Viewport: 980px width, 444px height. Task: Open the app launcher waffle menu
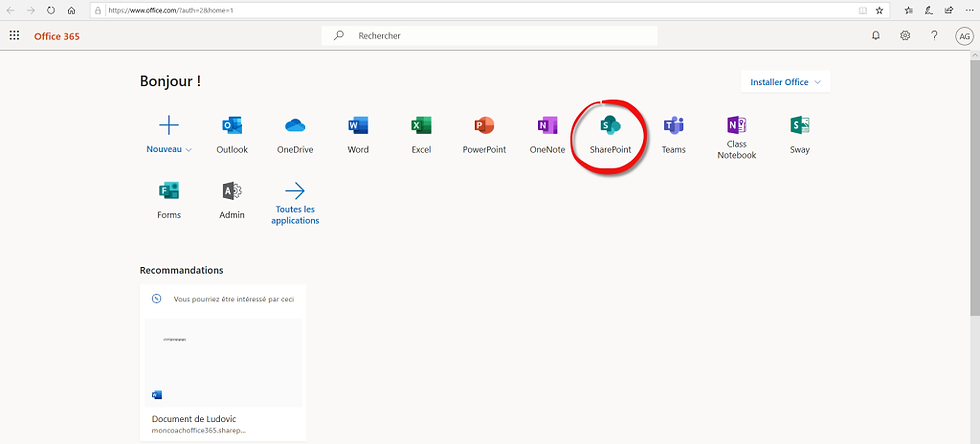(x=14, y=36)
